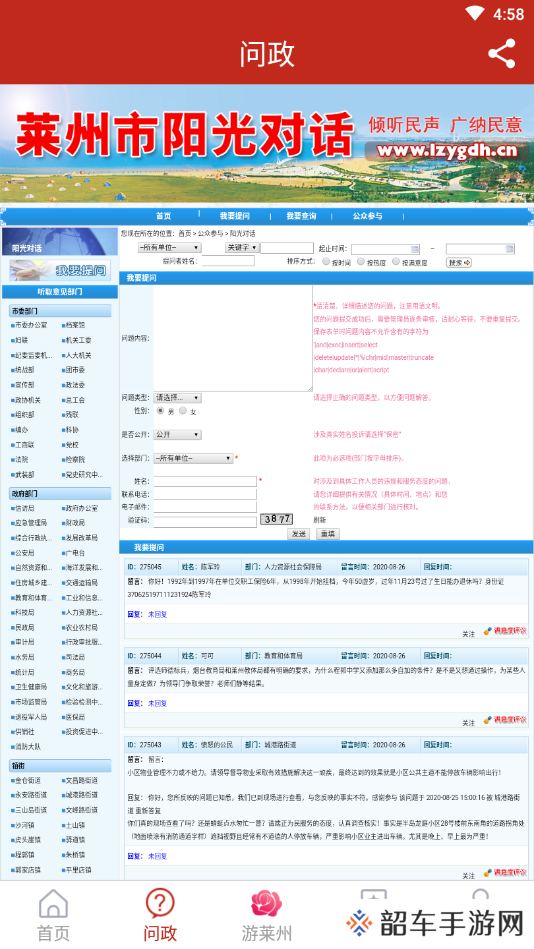Click the 提问者姓名 input field
Viewport: 534px width, 949px height.
[x=228, y=261]
